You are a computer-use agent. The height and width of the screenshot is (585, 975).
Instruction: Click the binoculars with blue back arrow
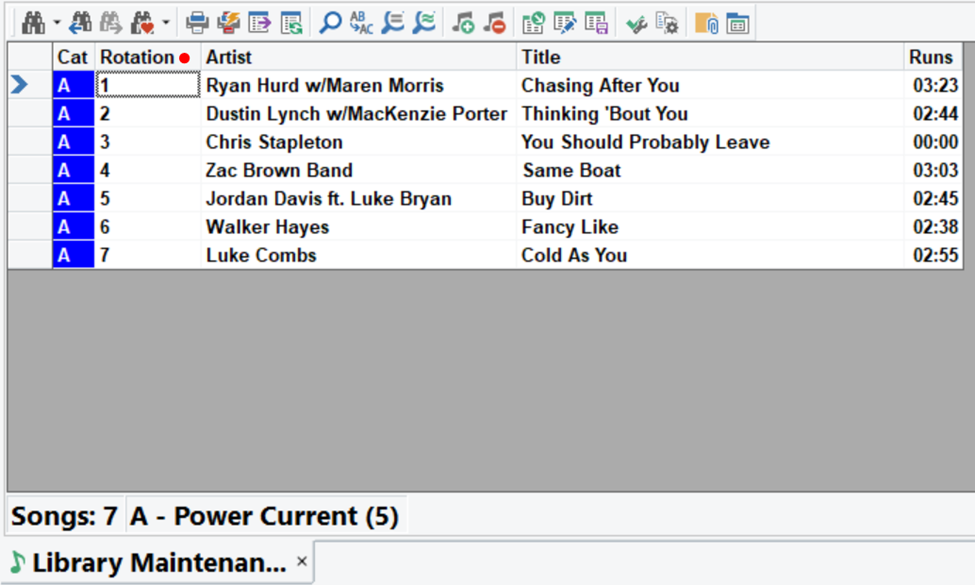coord(80,22)
